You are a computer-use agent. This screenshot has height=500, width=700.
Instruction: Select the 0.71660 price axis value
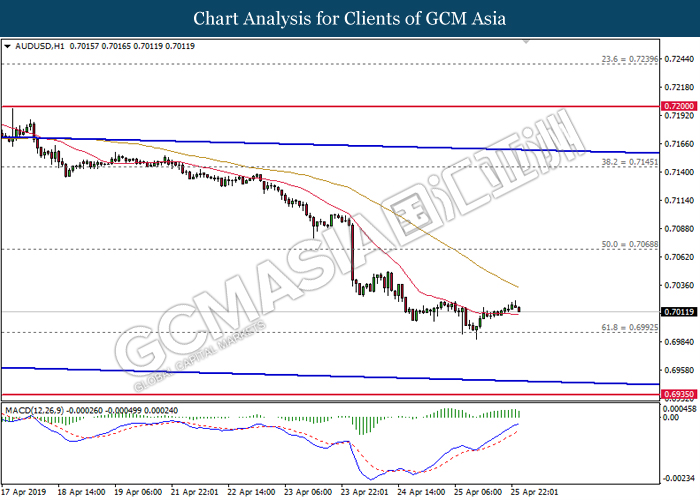click(679, 144)
